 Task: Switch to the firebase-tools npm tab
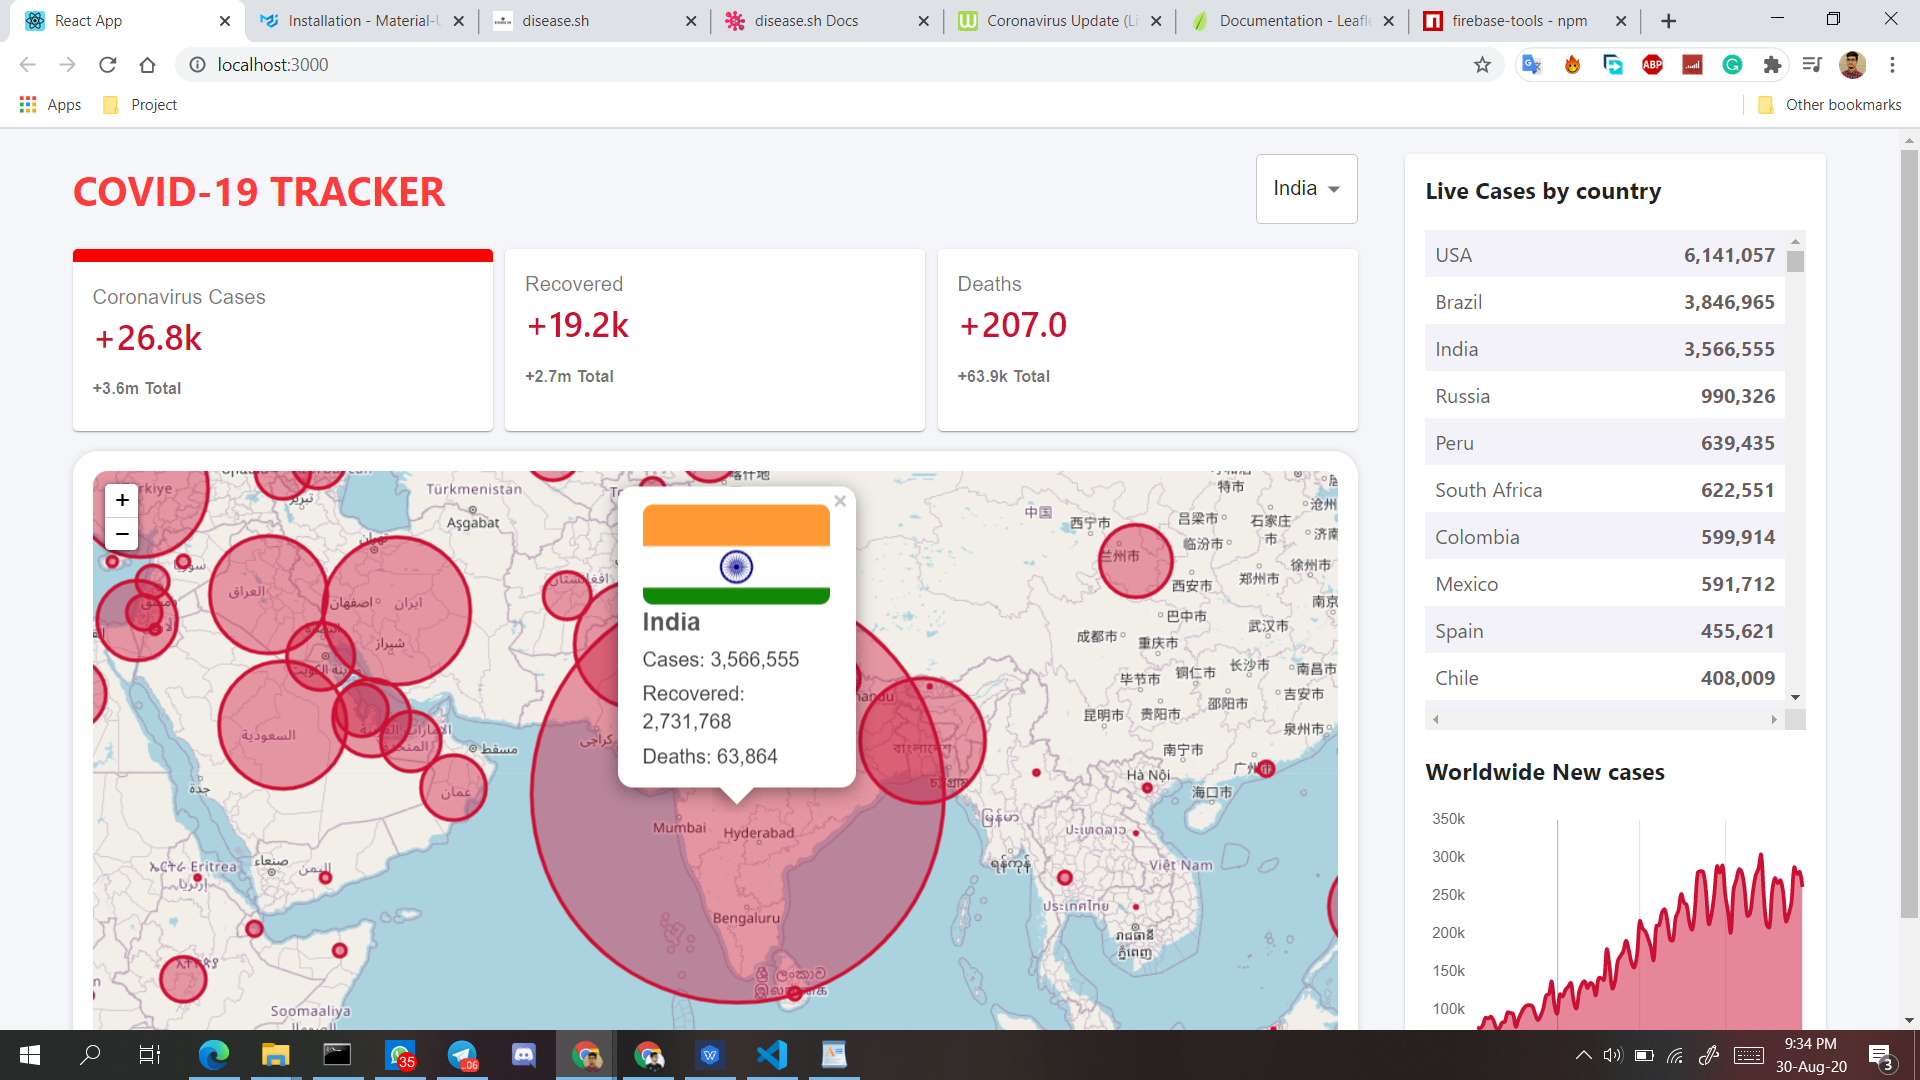pos(1523,21)
